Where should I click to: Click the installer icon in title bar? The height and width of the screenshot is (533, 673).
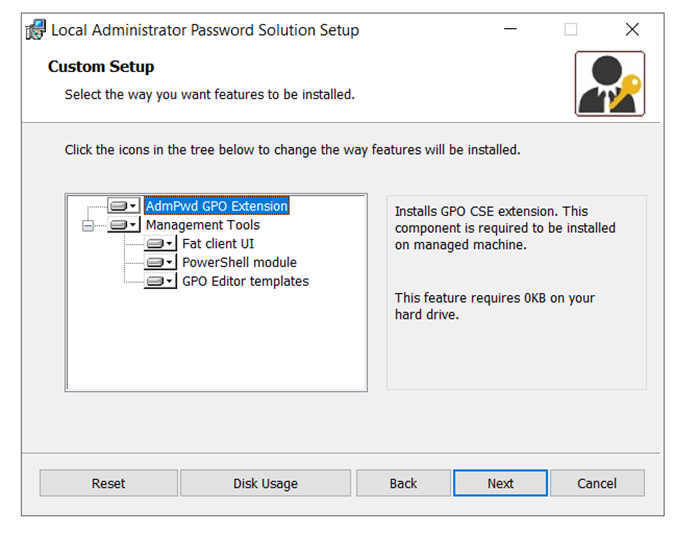[36, 30]
